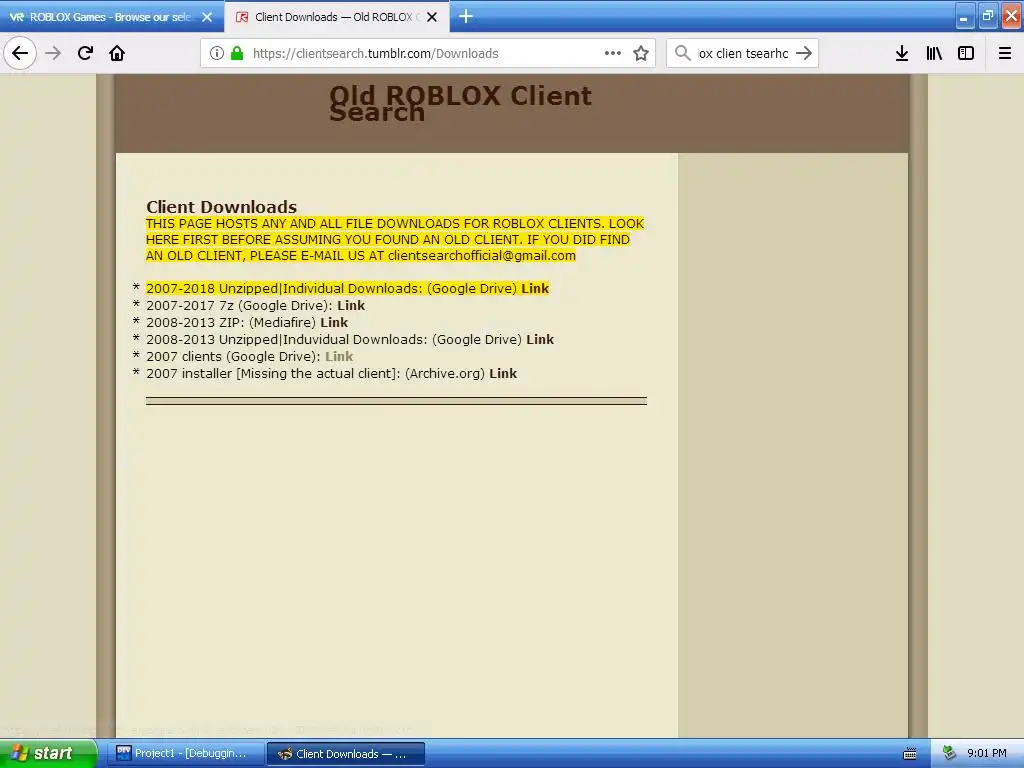
Task: Open the downloads panel
Action: point(902,54)
